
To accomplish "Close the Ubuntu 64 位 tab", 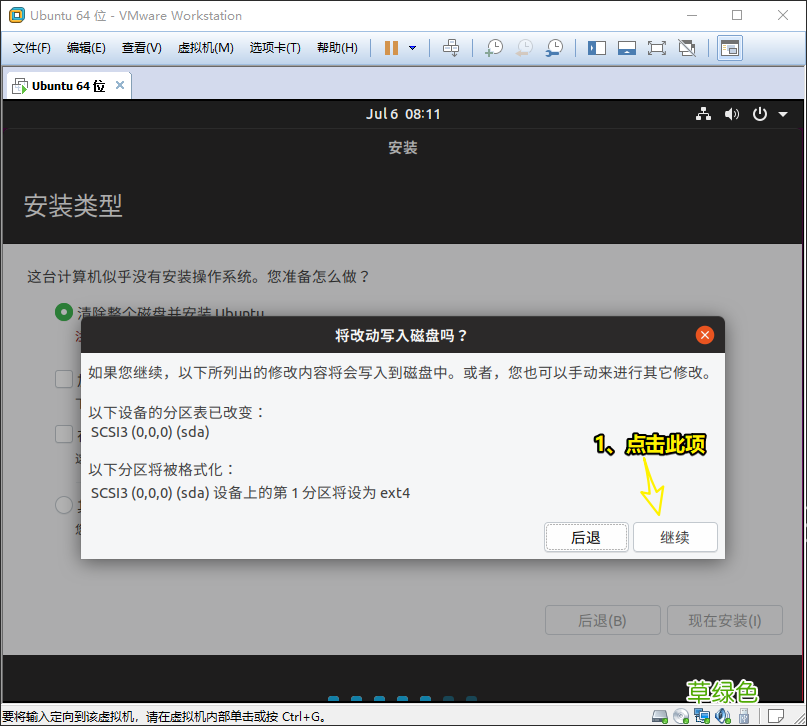I will coord(120,85).
